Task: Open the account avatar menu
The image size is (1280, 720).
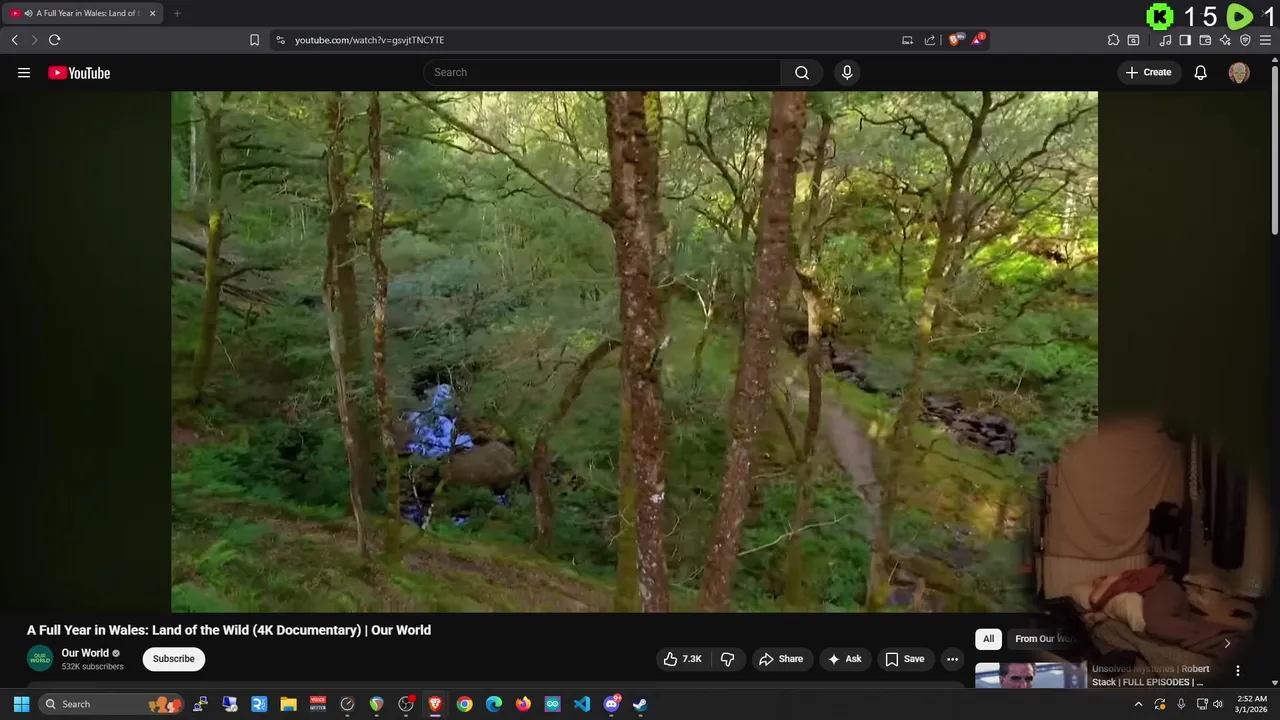Action: point(1239,72)
